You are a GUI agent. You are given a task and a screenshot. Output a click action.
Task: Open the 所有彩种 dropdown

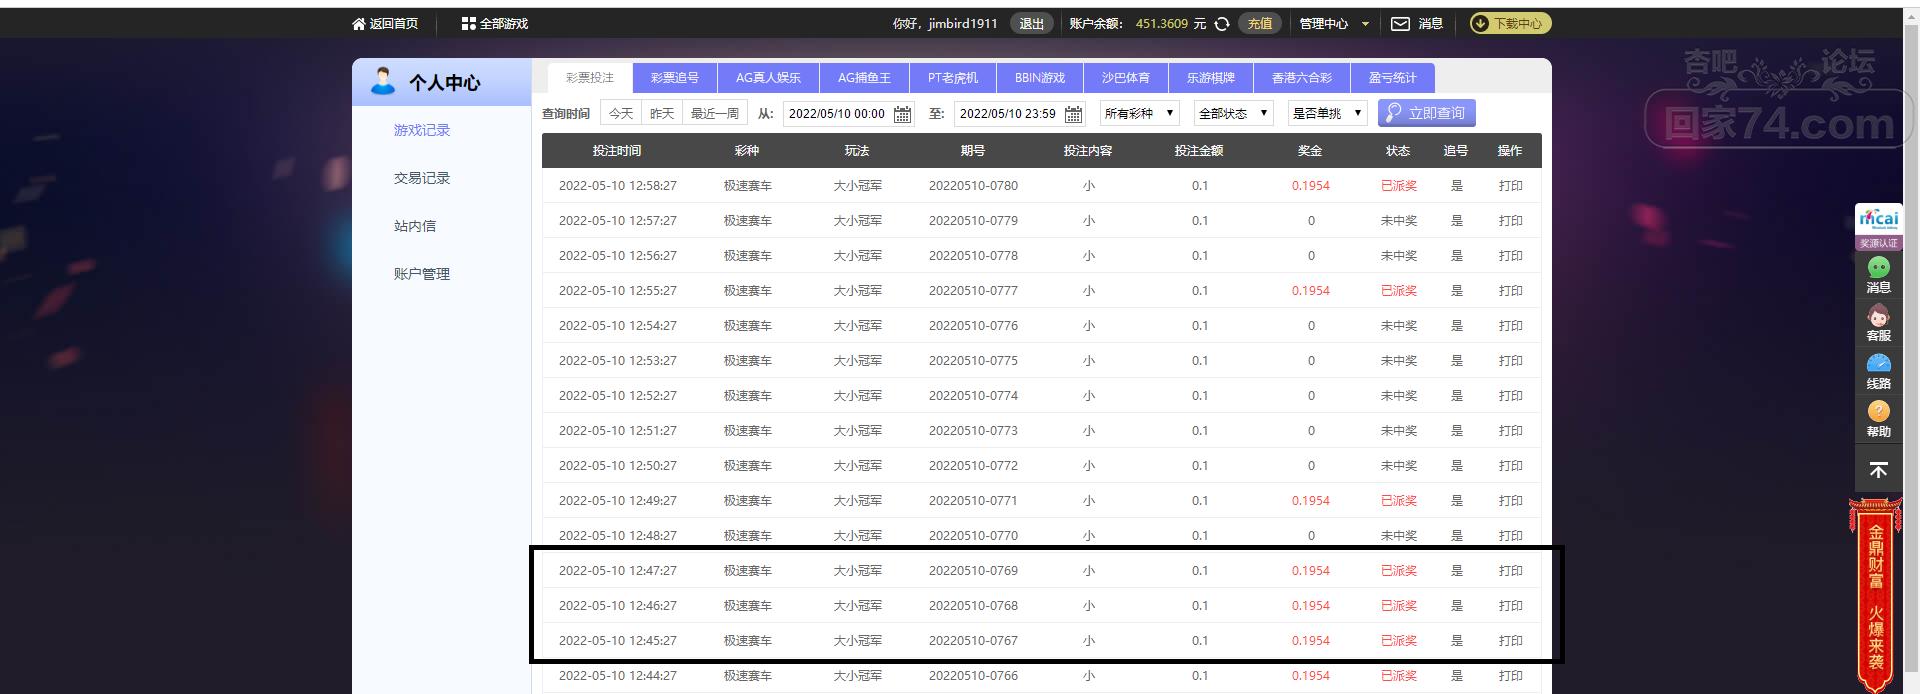coord(1140,113)
